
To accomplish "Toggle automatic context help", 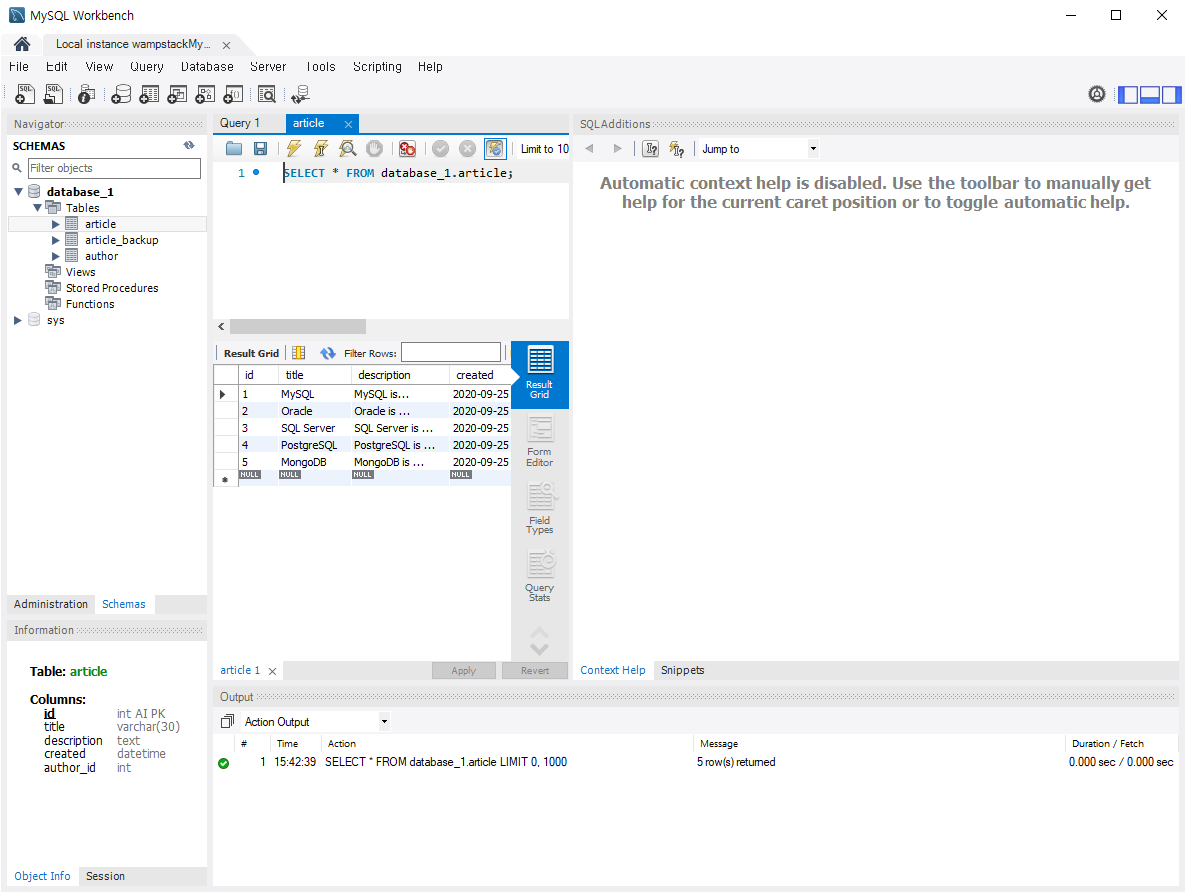I will click(677, 149).
